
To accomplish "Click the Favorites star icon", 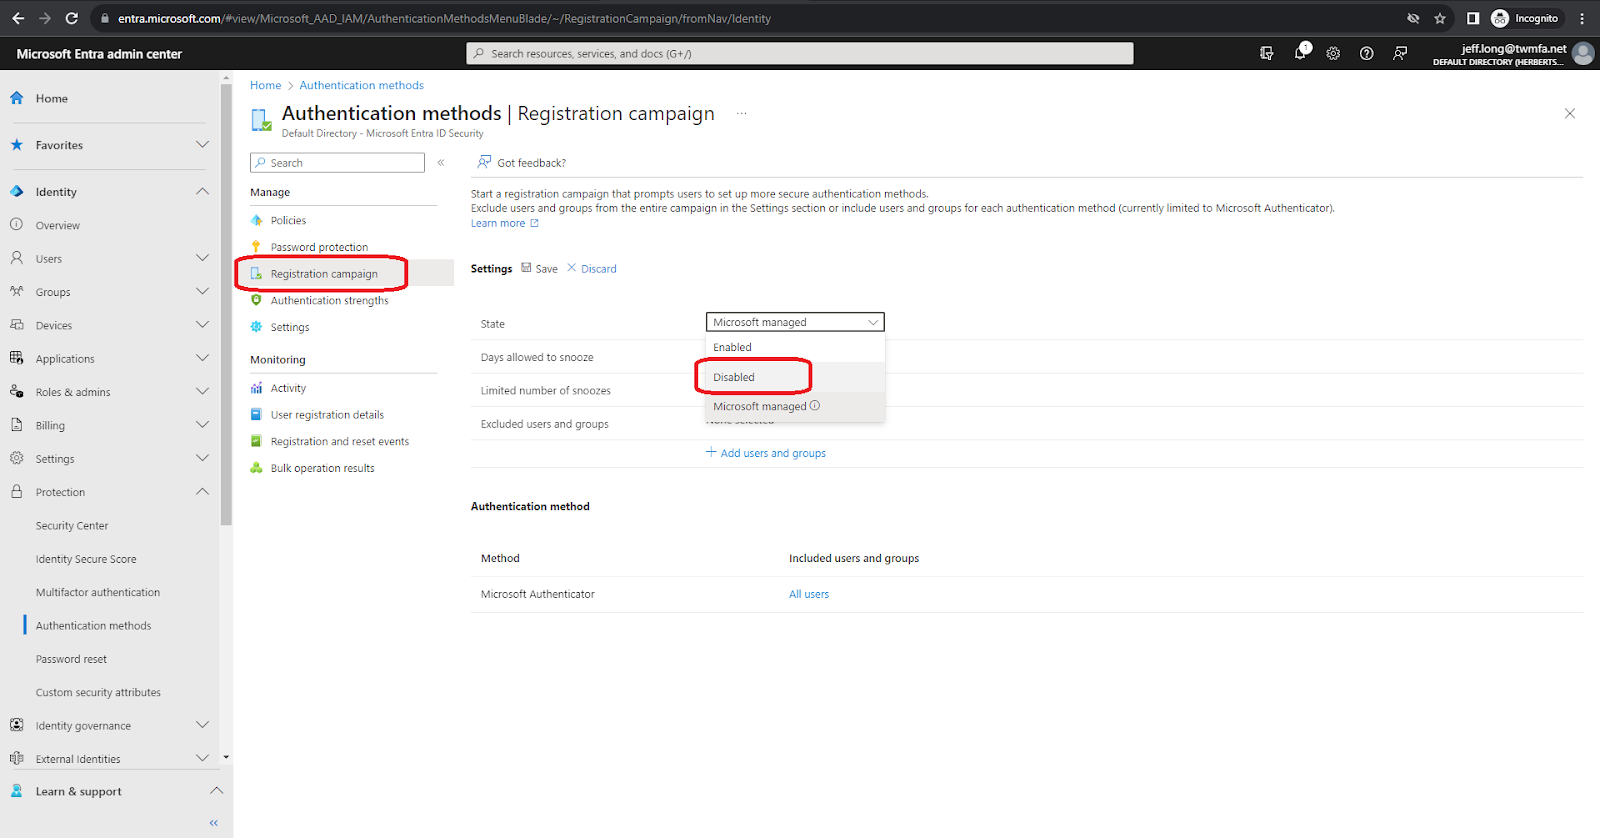I will [x=17, y=145].
